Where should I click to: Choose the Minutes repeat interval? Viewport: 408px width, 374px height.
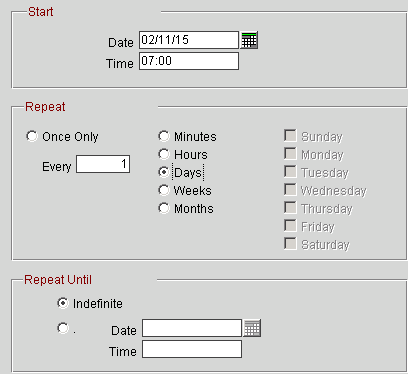tap(164, 136)
